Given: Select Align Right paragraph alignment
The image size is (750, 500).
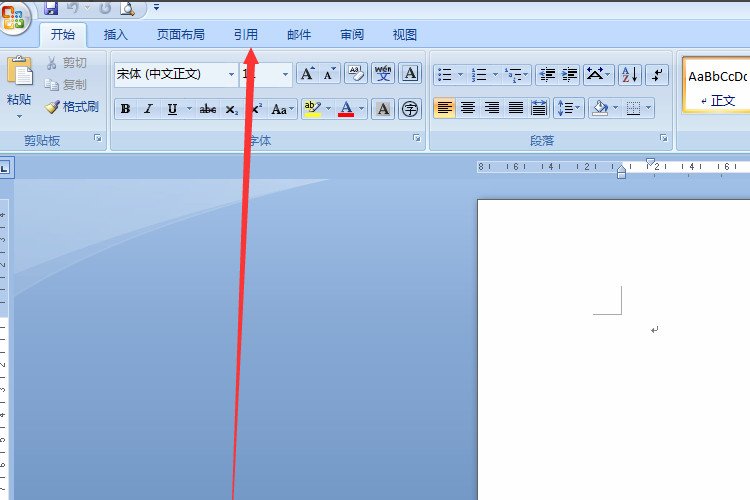Looking at the screenshot, I should 492,108.
